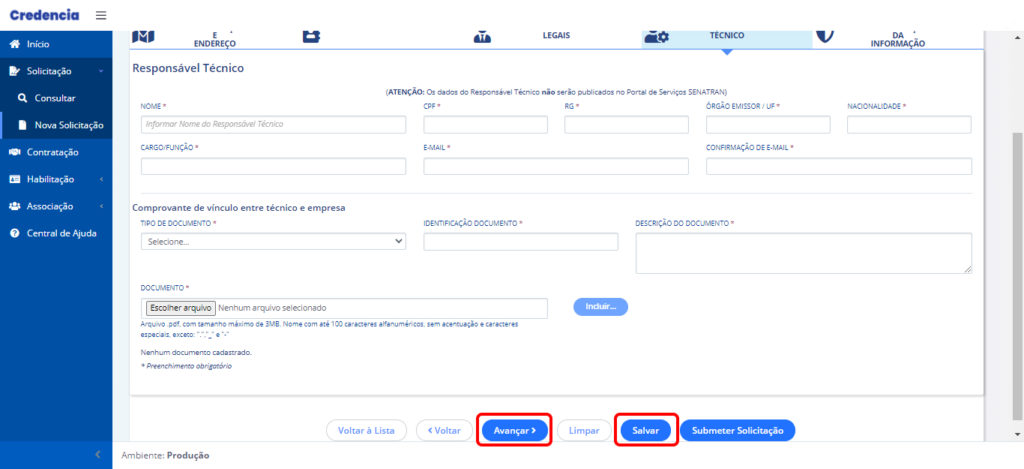Go to the Informação step tab
1024x469 pixels.
click(898, 39)
